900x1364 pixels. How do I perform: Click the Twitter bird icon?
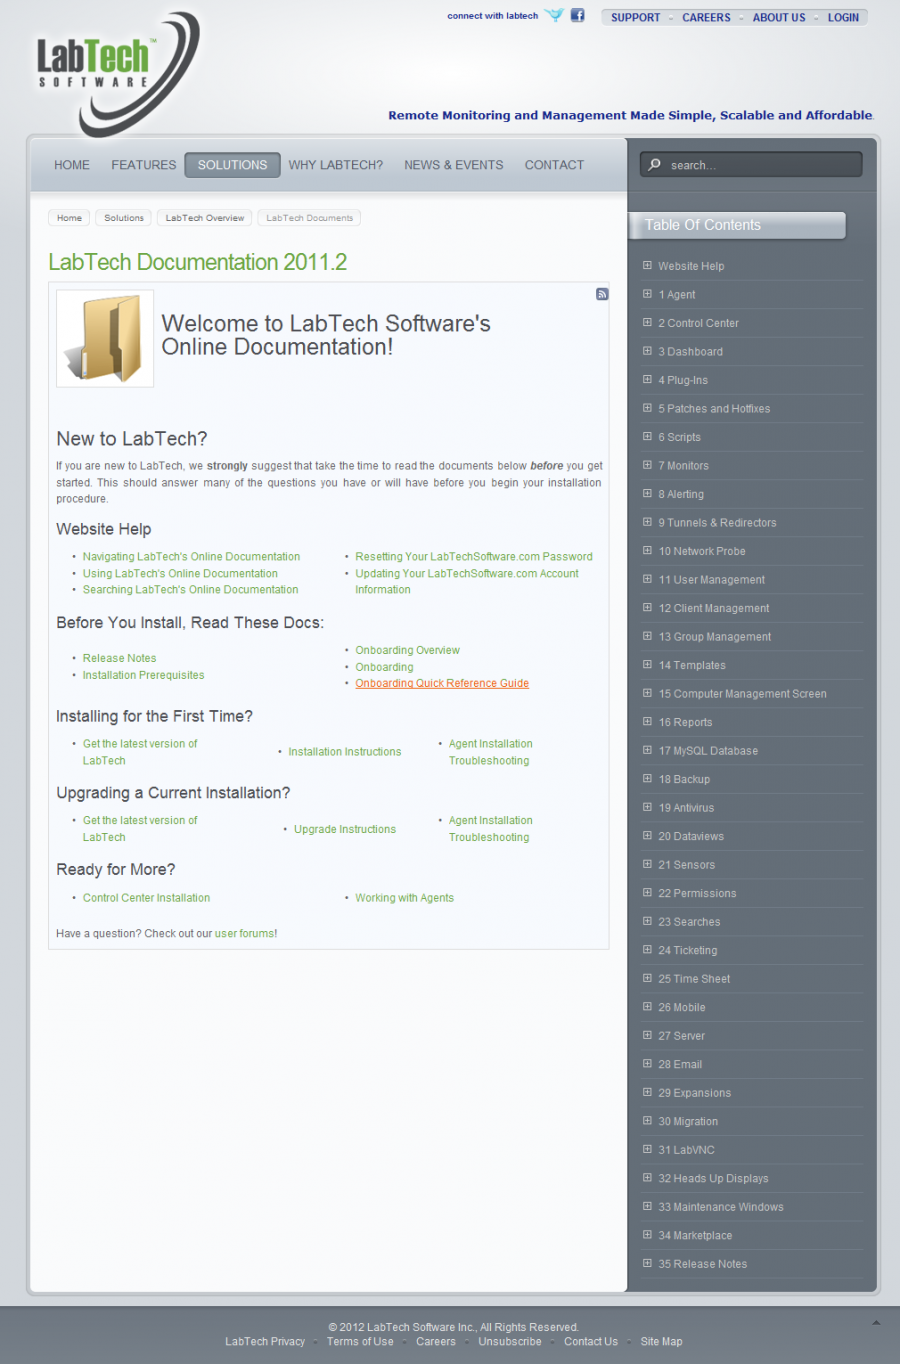coord(554,16)
